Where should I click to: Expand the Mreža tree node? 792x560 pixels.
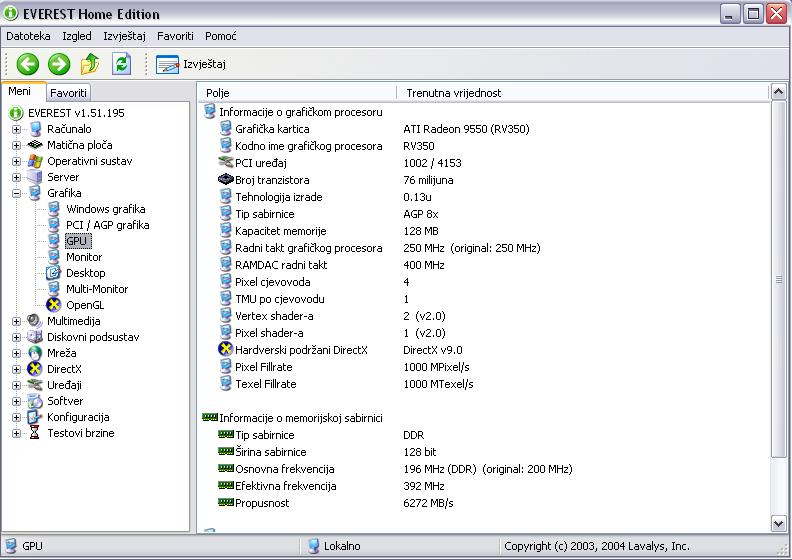pyautogui.click(x=16, y=353)
